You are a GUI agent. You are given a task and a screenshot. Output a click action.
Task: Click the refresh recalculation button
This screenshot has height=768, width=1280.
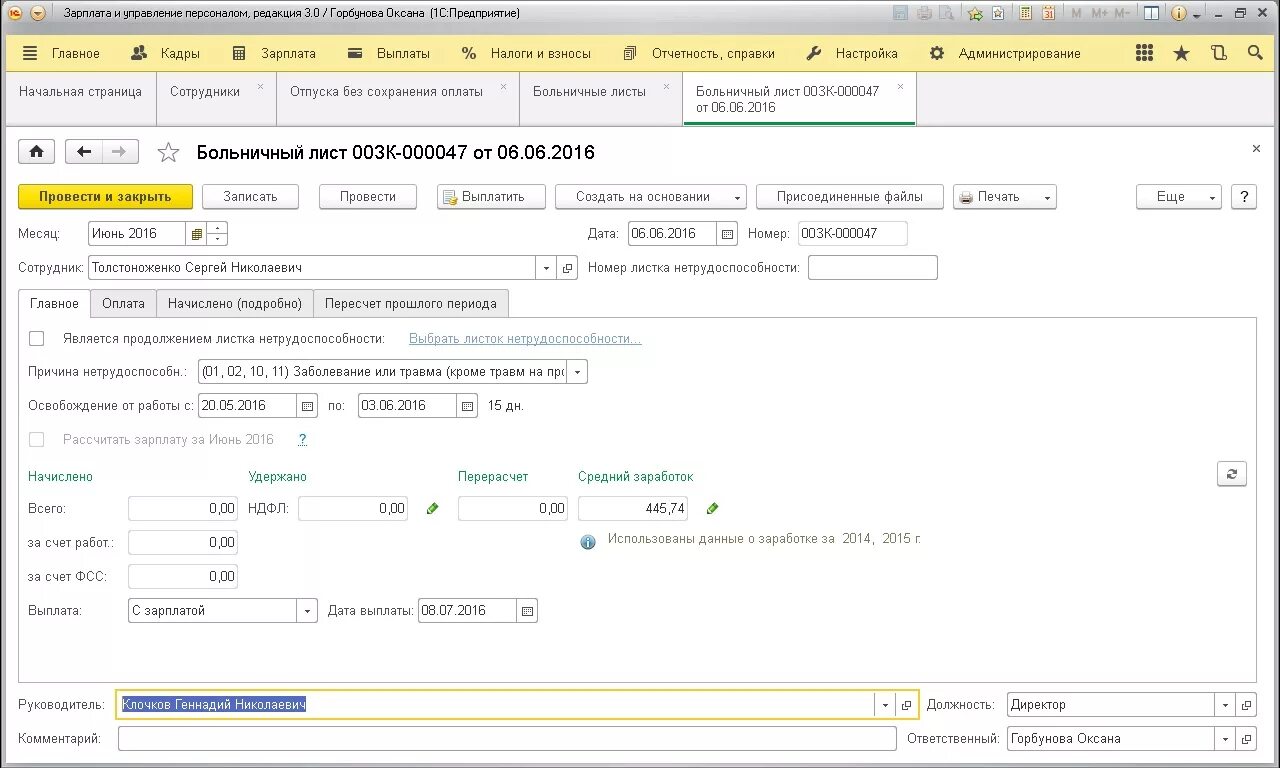pyautogui.click(x=1232, y=474)
